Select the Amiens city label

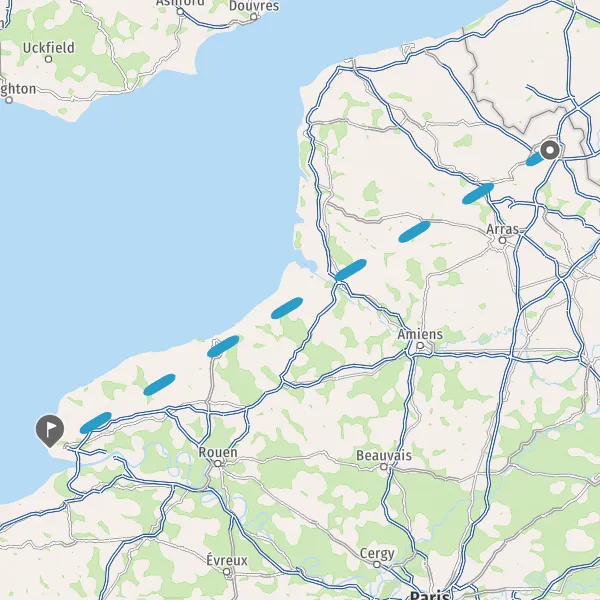coord(420,334)
